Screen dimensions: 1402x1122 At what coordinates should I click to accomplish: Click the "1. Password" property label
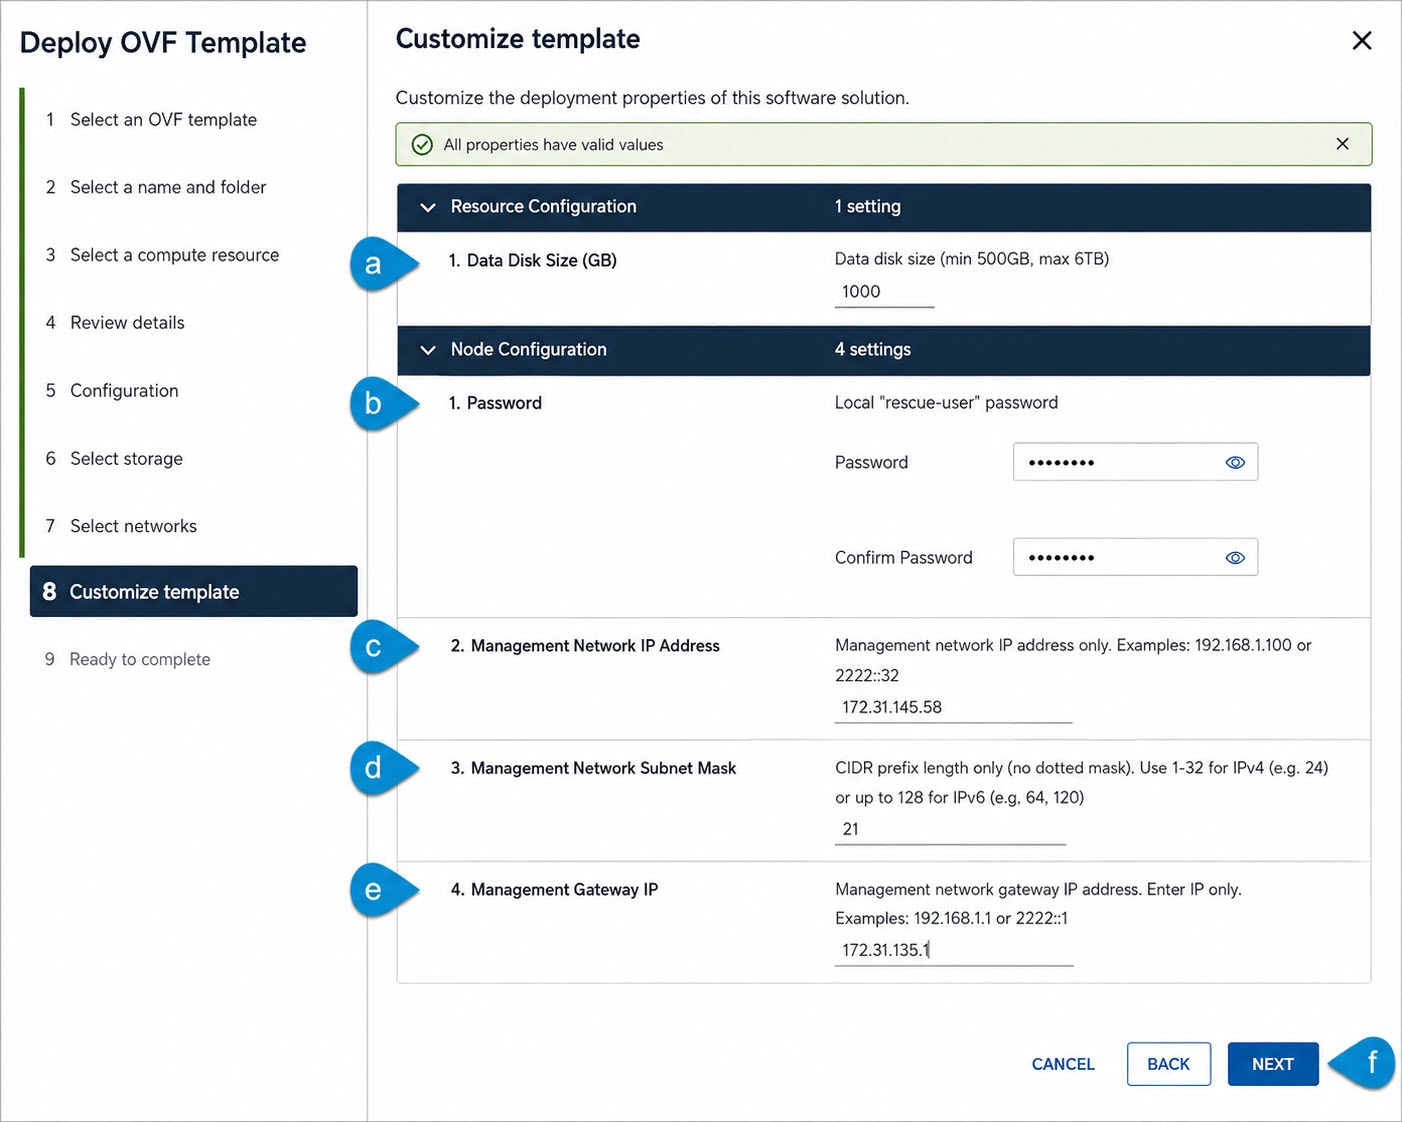point(495,403)
